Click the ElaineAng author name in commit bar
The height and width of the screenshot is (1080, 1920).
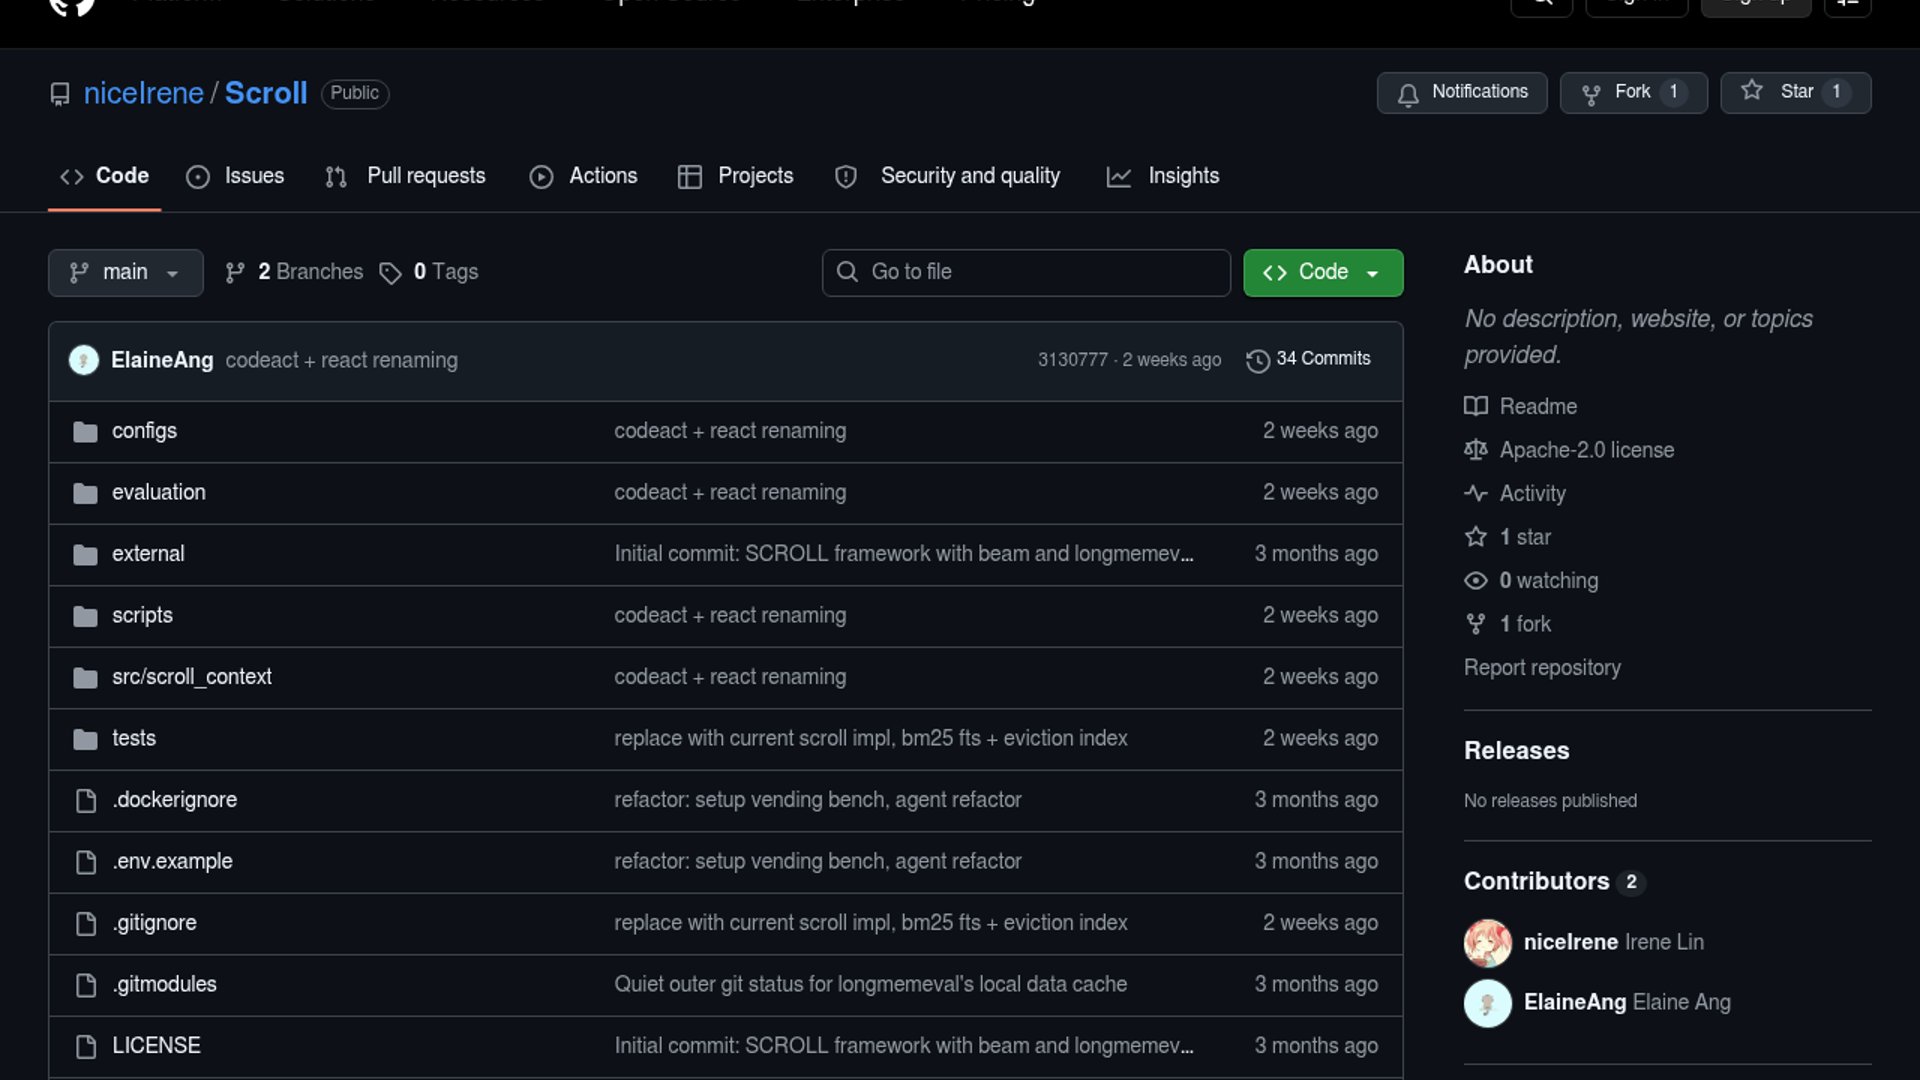pyautogui.click(x=162, y=360)
